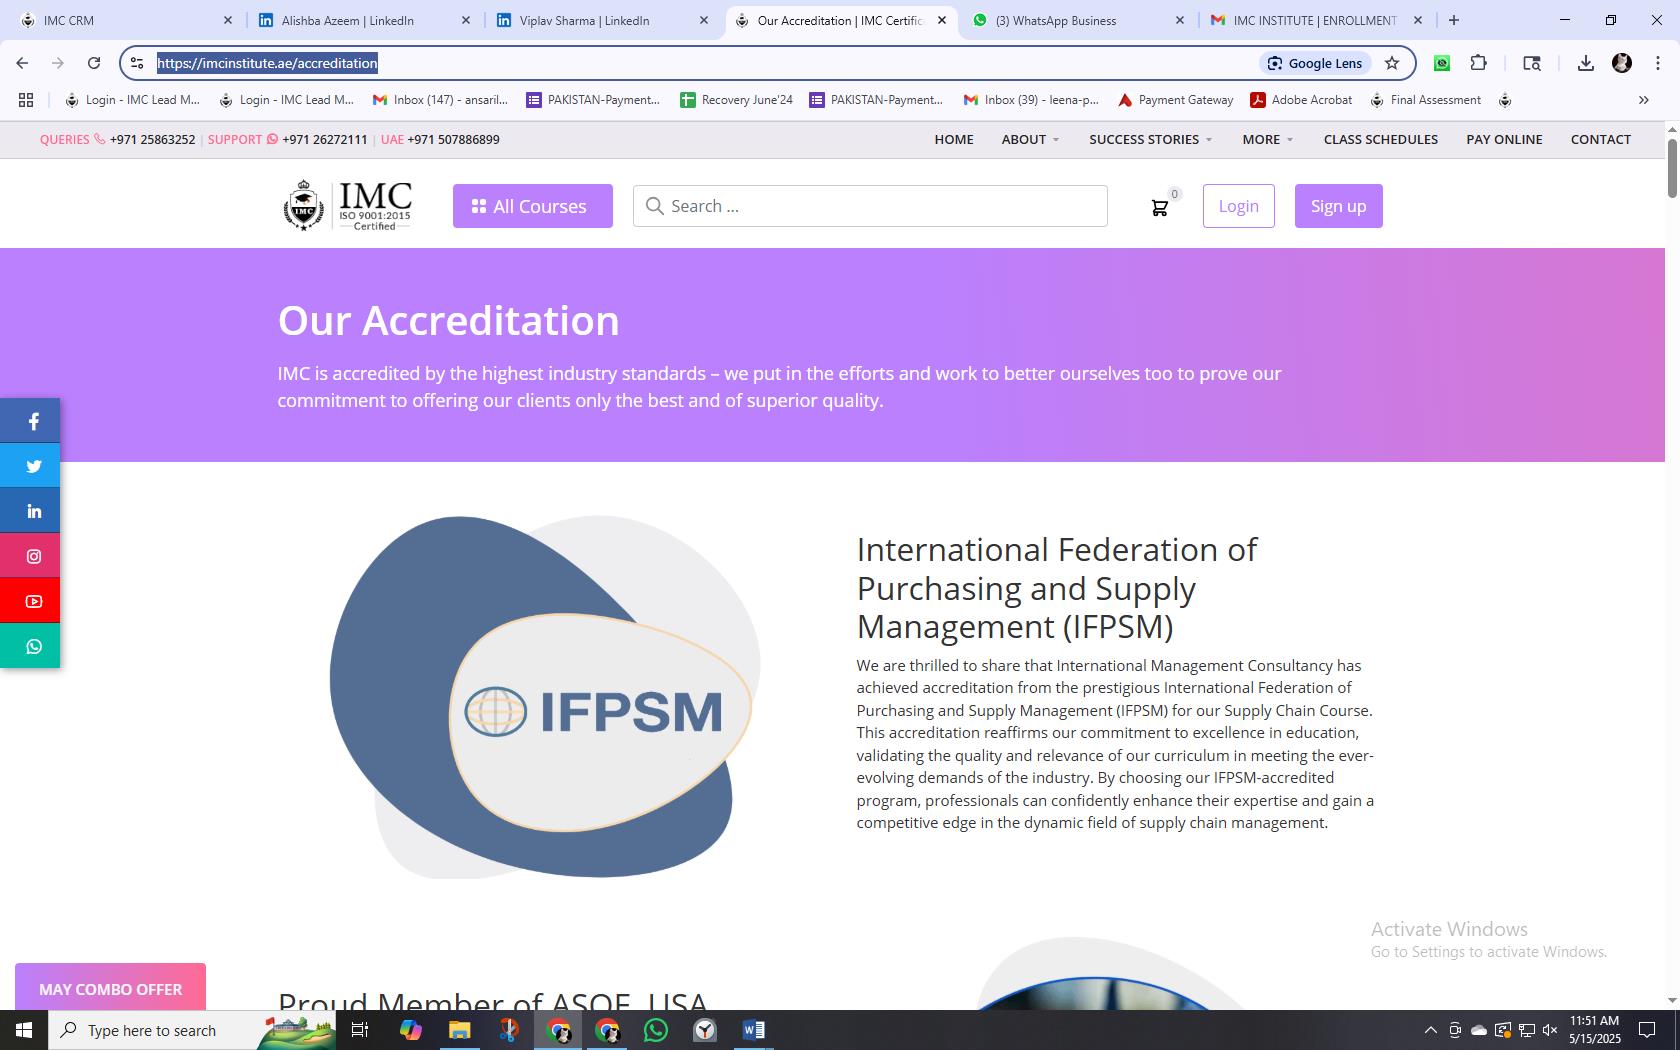Open Copilot from the taskbar
This screenshot has height=1050, width=1680.
pos(411,1030)
